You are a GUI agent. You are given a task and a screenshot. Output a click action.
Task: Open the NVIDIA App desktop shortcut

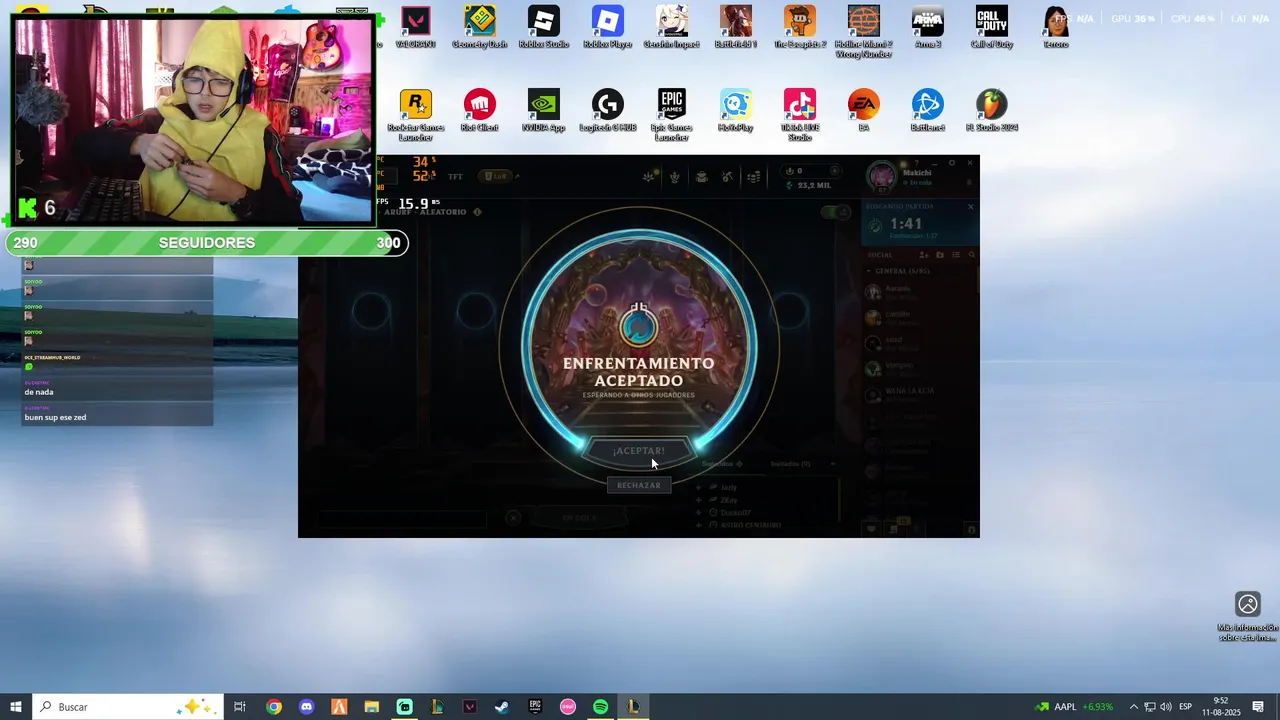(x=543, y=111)
